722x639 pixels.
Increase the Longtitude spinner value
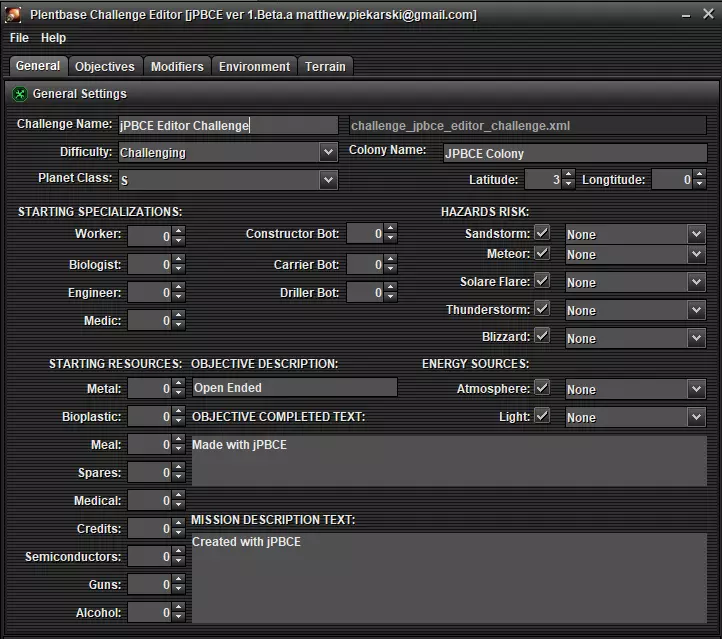tap(700, 175)
